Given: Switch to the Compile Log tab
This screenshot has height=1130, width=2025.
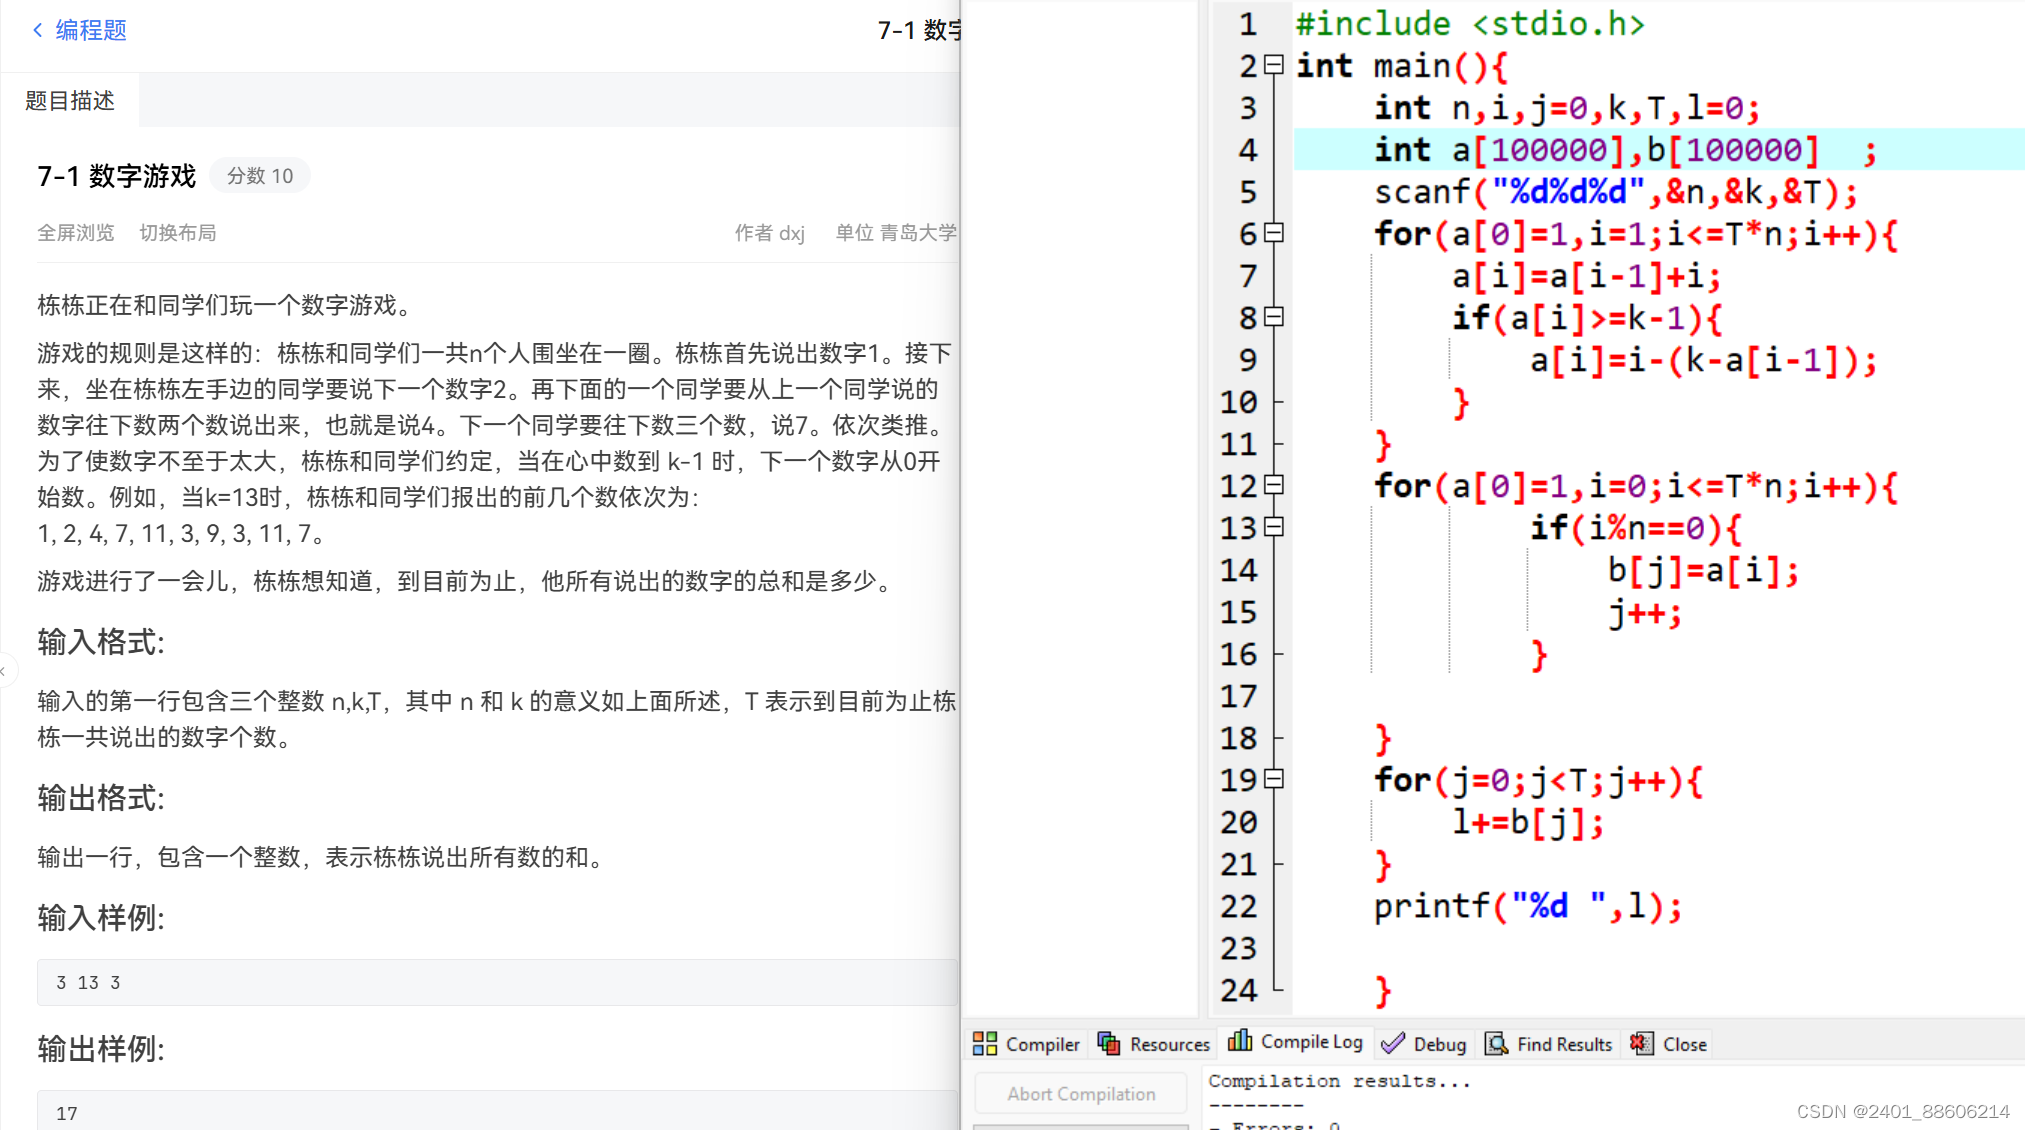Looking at the screenshot, I should 1296,1042.
